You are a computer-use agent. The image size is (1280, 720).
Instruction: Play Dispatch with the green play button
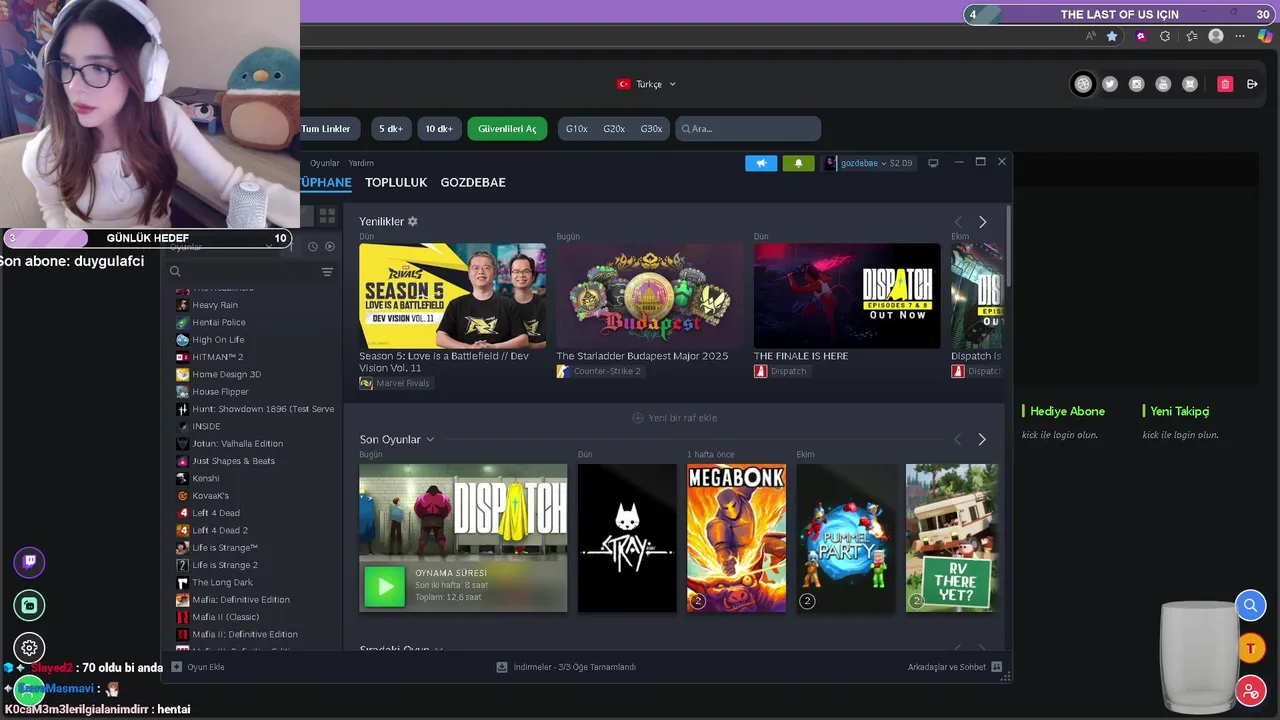point(385,587)
